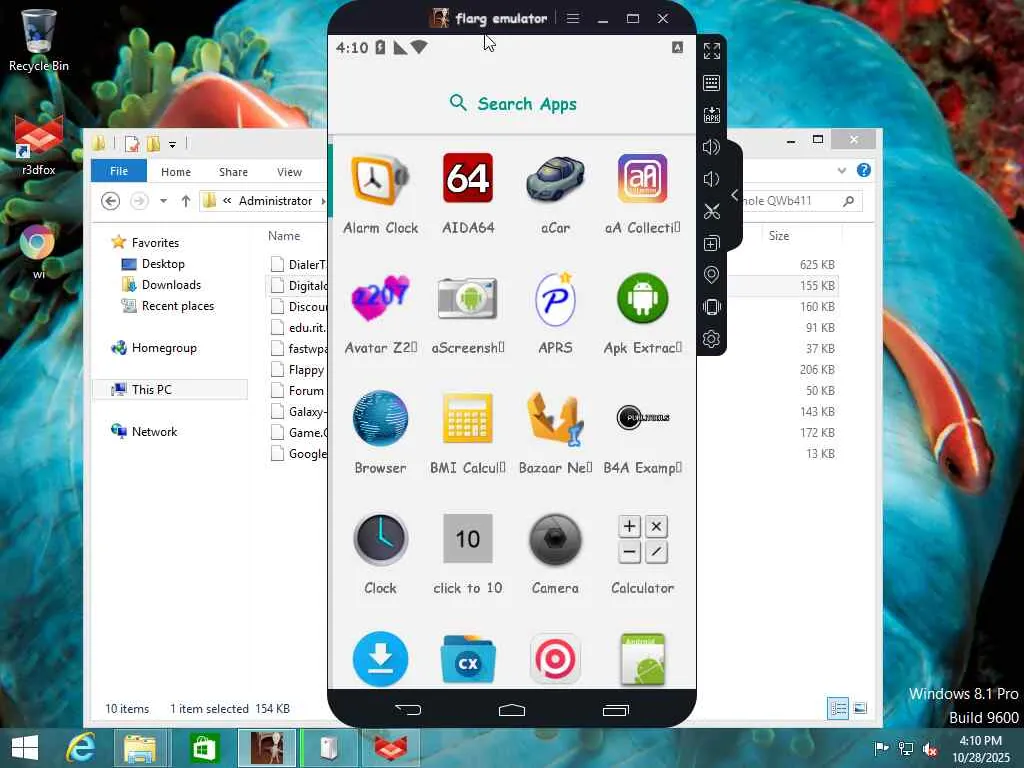Click the Explorer search box
The width and height of the screenshot is (1024, 768).
(x=793, y=201)
